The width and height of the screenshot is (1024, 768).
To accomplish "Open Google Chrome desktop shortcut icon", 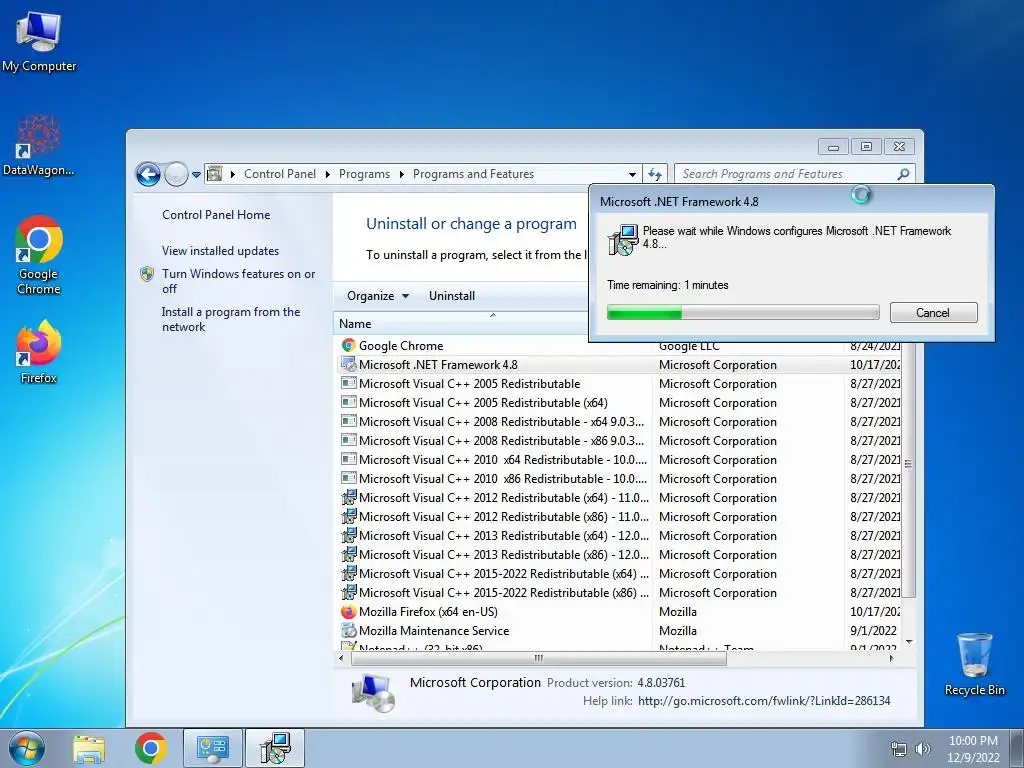I will [39, 255].
